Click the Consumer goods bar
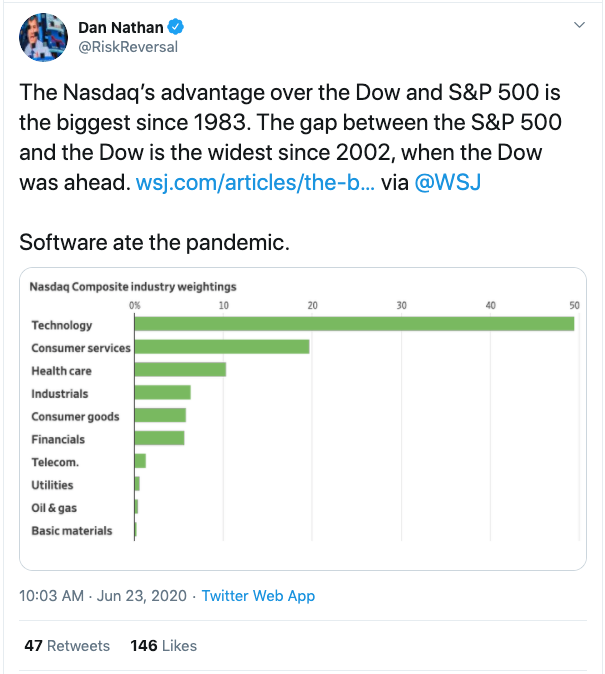This screenshot has height=674, width=605. tap(160, 415)
